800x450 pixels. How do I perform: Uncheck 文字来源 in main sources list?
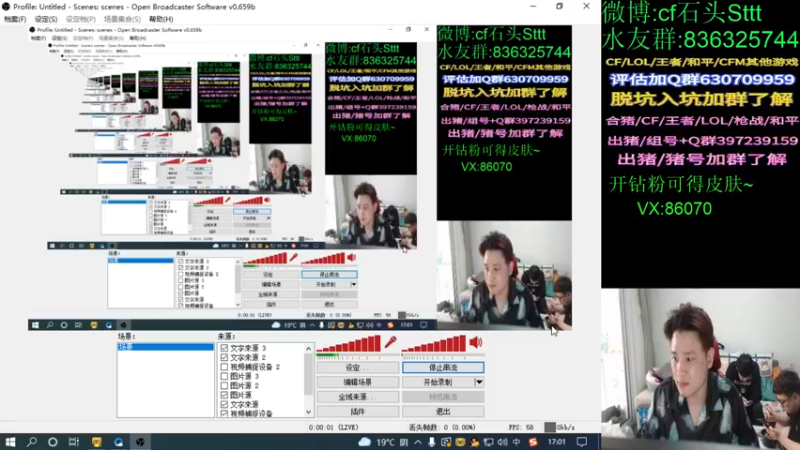(x=224, y=404)
